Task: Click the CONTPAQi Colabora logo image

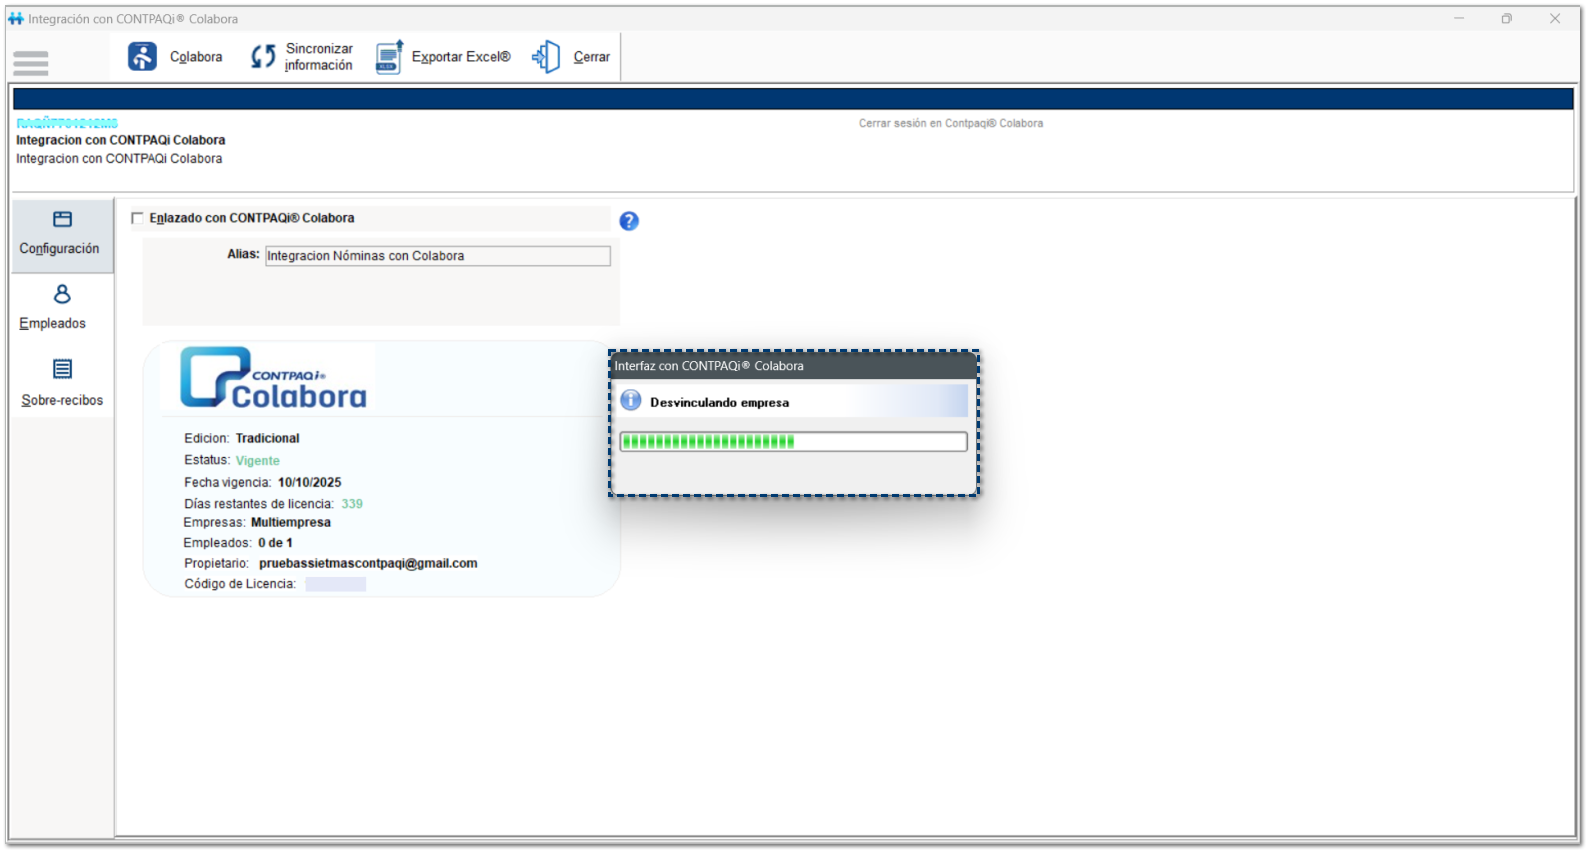Action: pyautogui.click(x=273, y=378)
